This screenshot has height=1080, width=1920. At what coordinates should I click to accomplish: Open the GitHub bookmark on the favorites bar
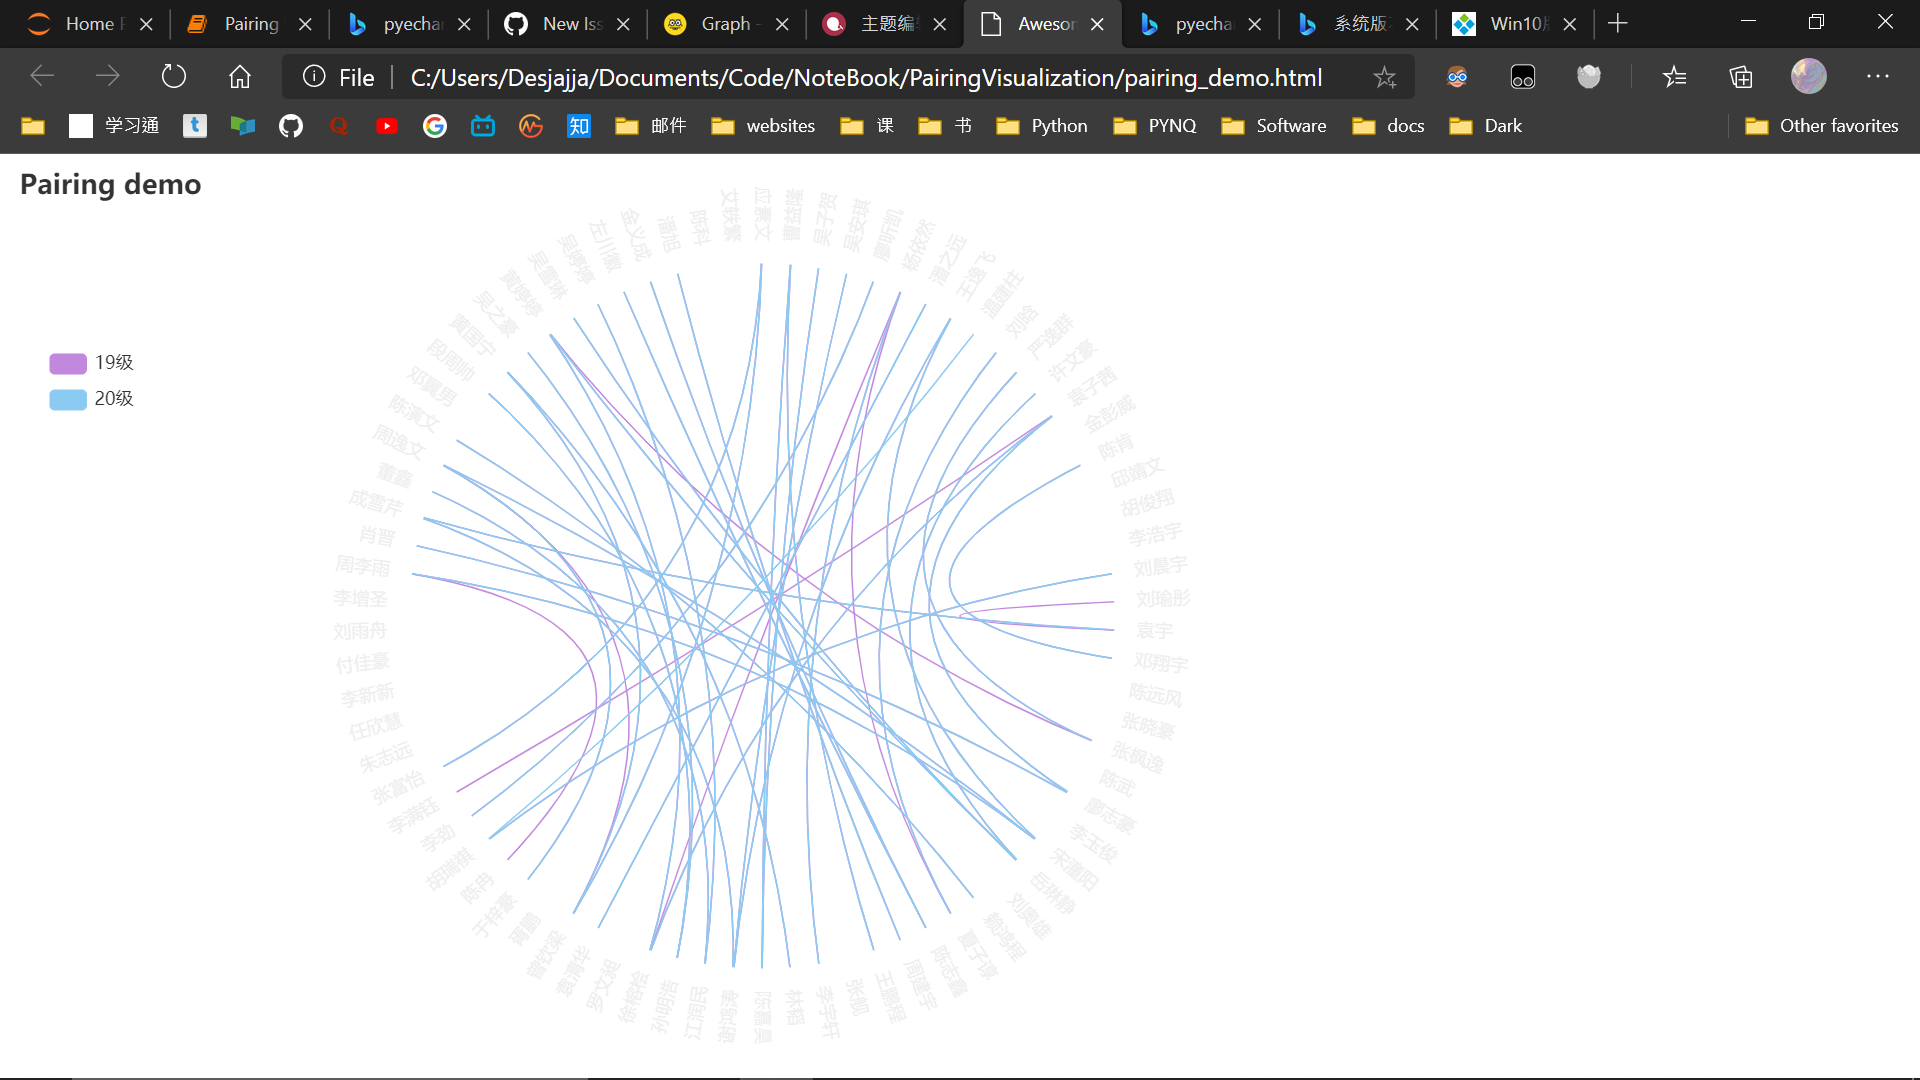click(290, 126)
